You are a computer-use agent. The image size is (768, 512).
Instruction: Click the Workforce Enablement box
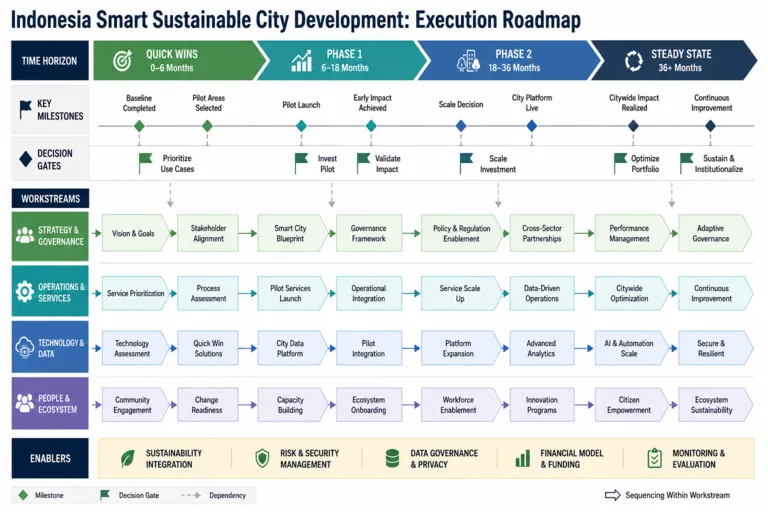pyautogui.click(x=461, y=405)
